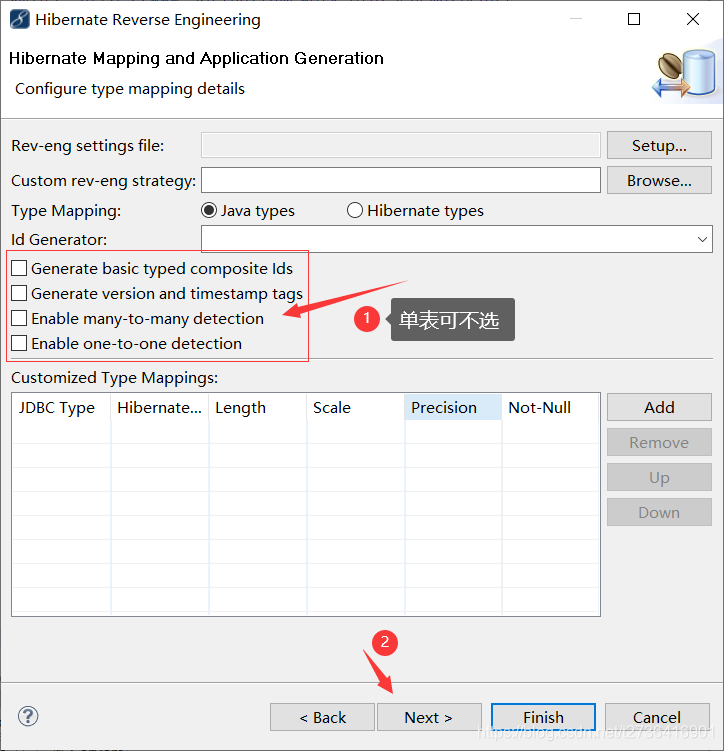Cancel the reverse engineering wizard
Image resolution: width=724 pixels, height=751 pixels.
657,717
